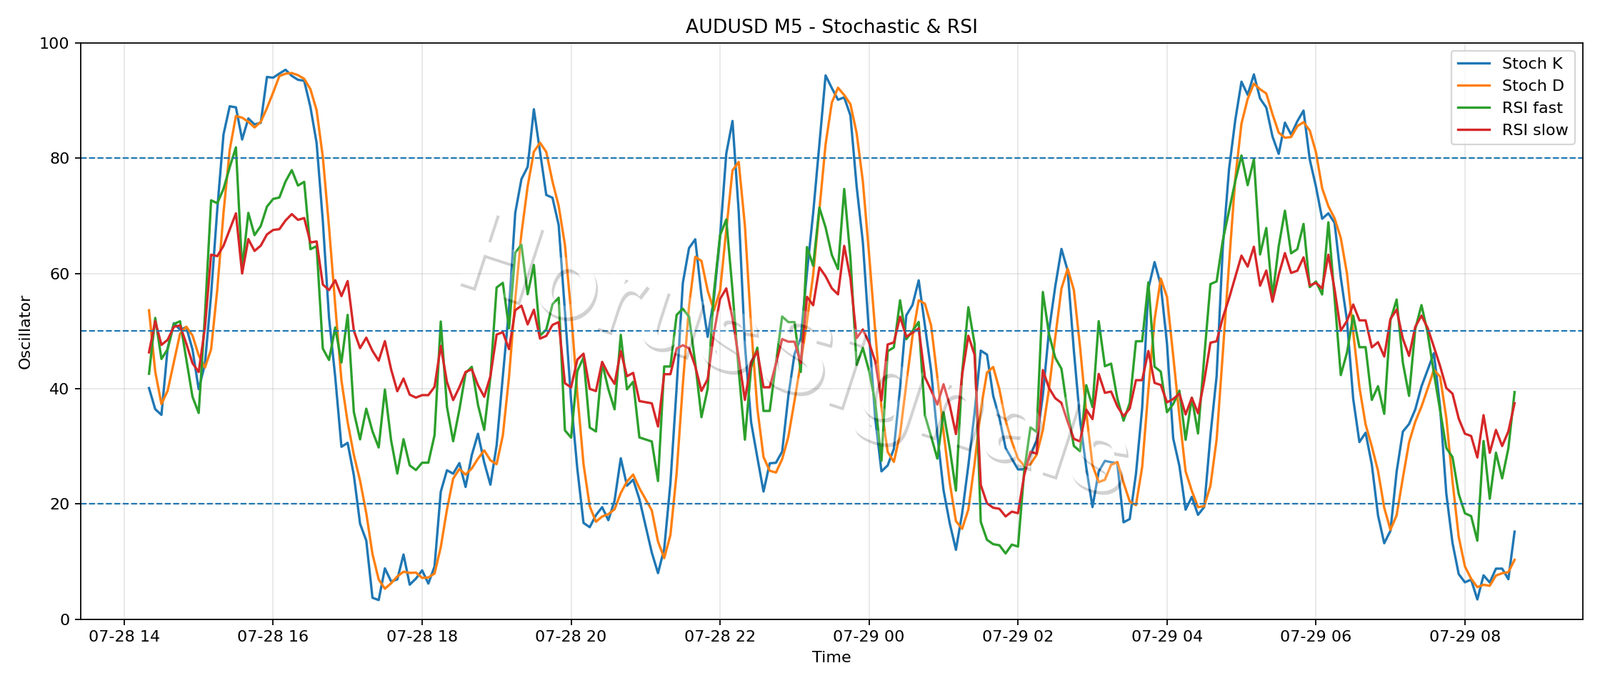Click the blue Stoch K legend line sample
The width and height of the screenshot is (1600, 686).
[x=1476, y=64]
